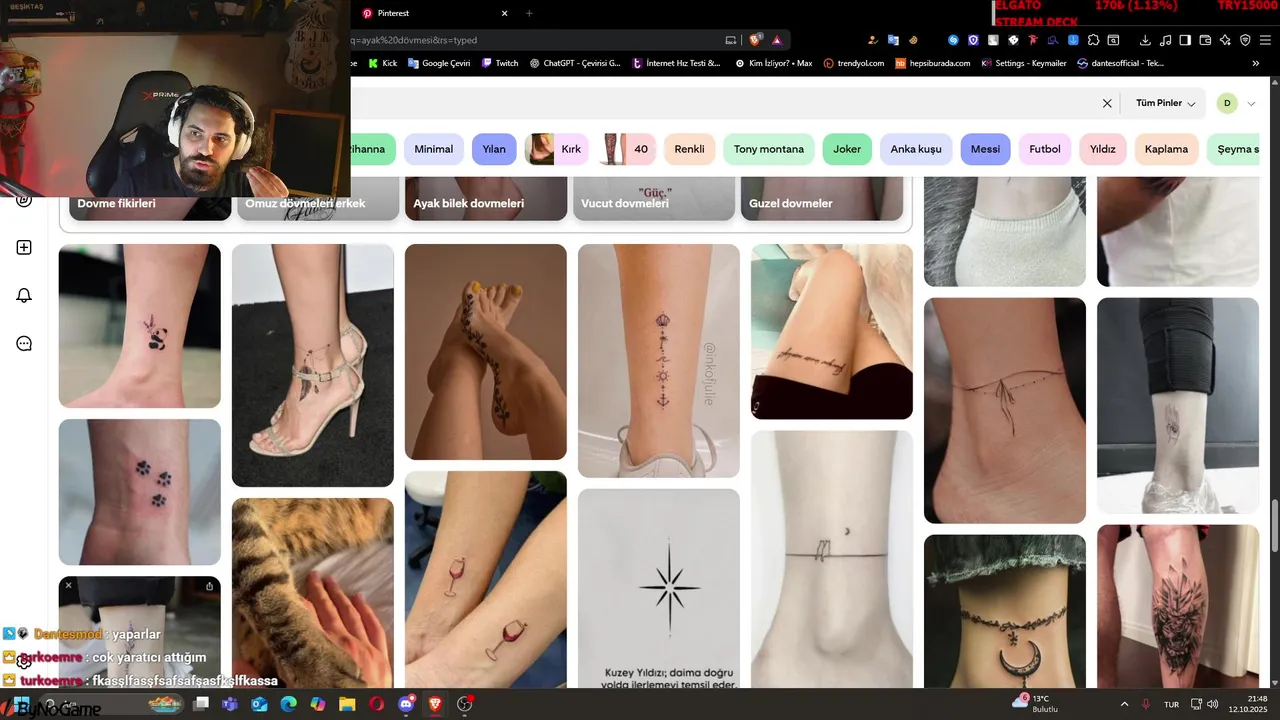The image size is (1280, 720).
Task: Open the paw prints tattoo pin
Action: pyautogui.click(x=139, y=492)
